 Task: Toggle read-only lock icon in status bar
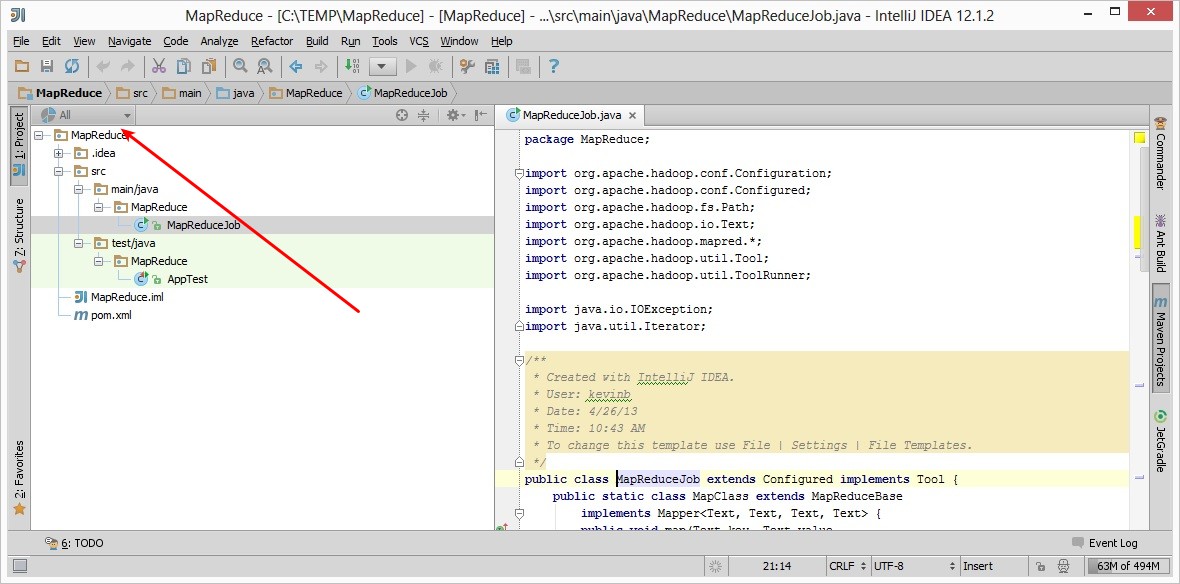click(1040, 566)
